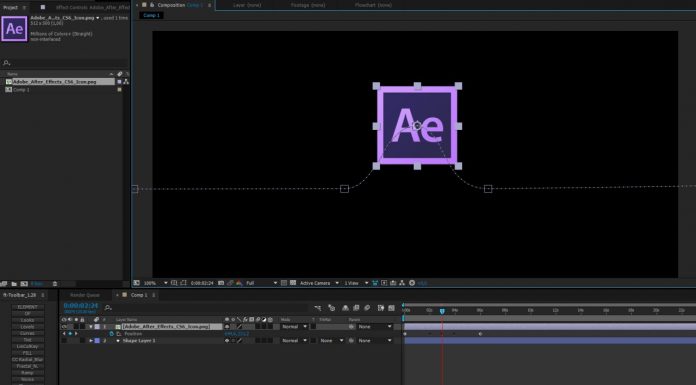Collapse the Adobe_After_Effects_CS6_Icon.png layer properties

point(91,326)
